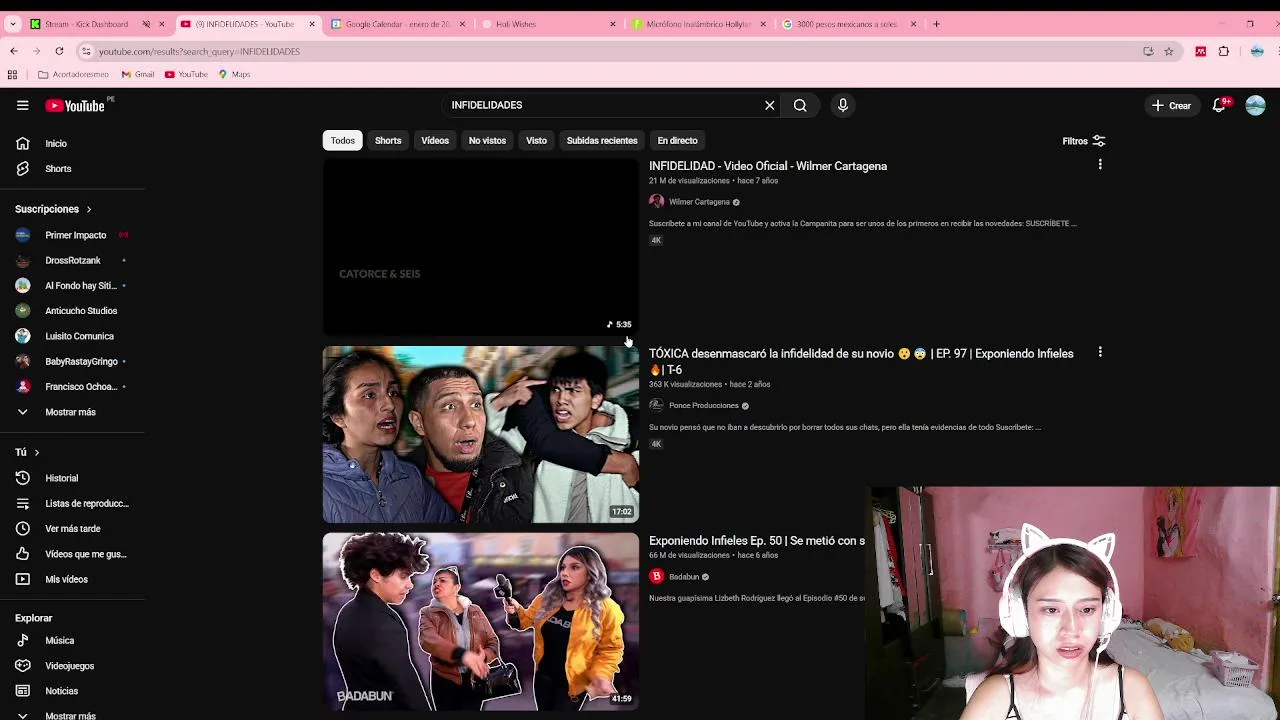The height and width of the screenshot is (720, 1280).
Task: Select the En directo filter chip
Action: (x=677, y=141)
